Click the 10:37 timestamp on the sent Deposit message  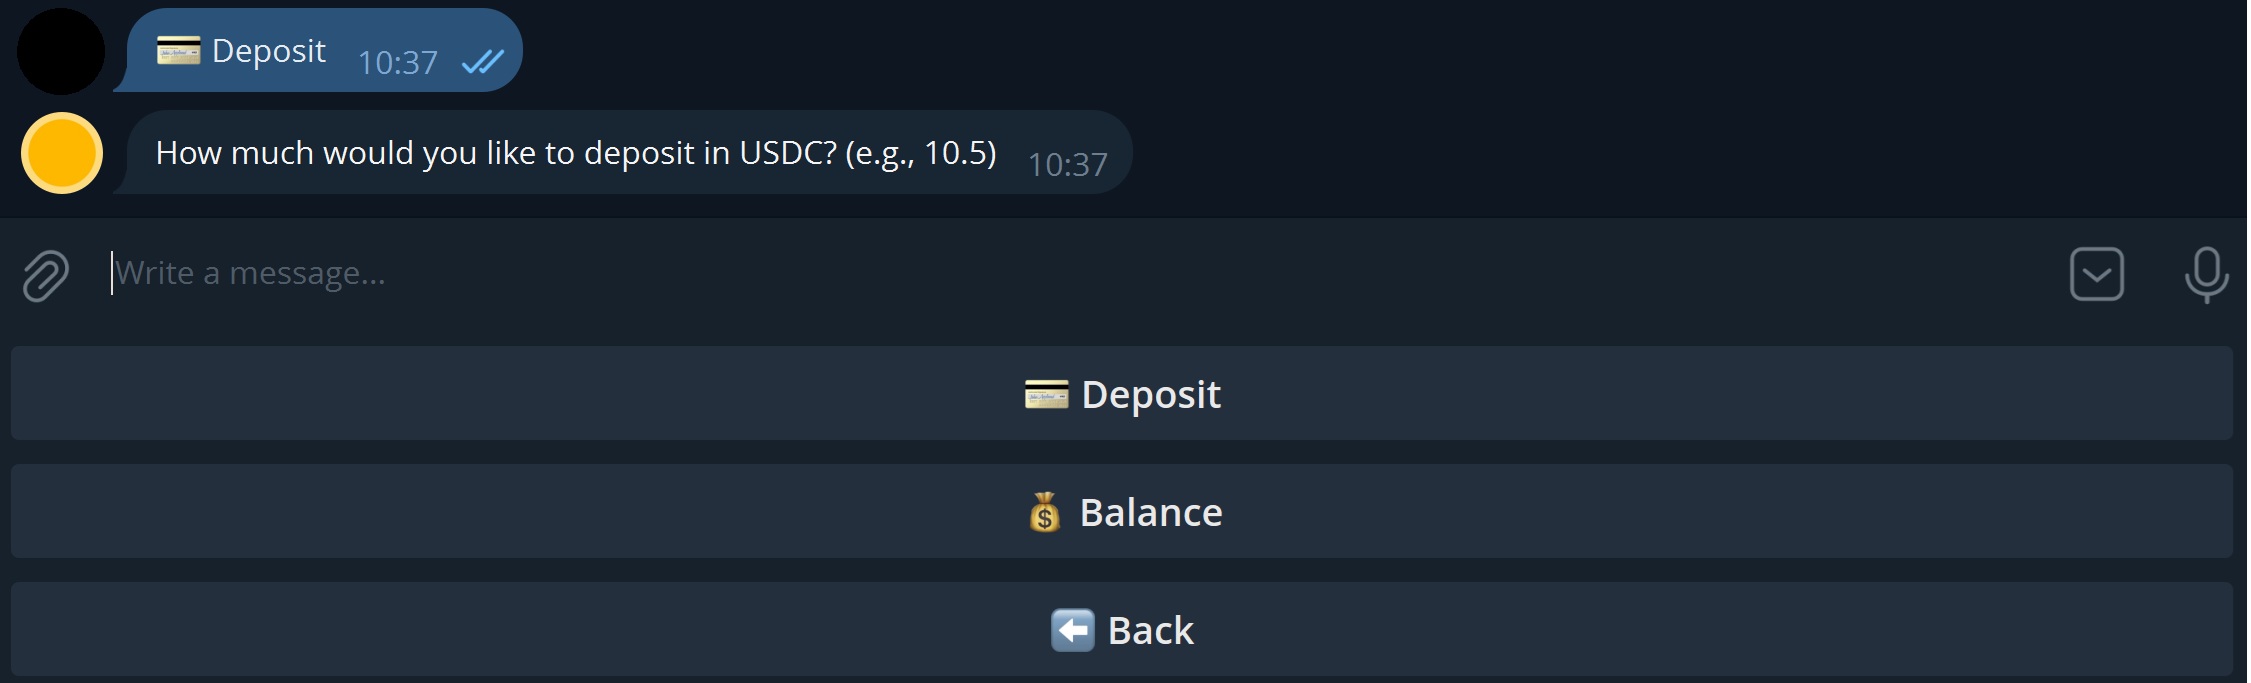click(397, 63)
